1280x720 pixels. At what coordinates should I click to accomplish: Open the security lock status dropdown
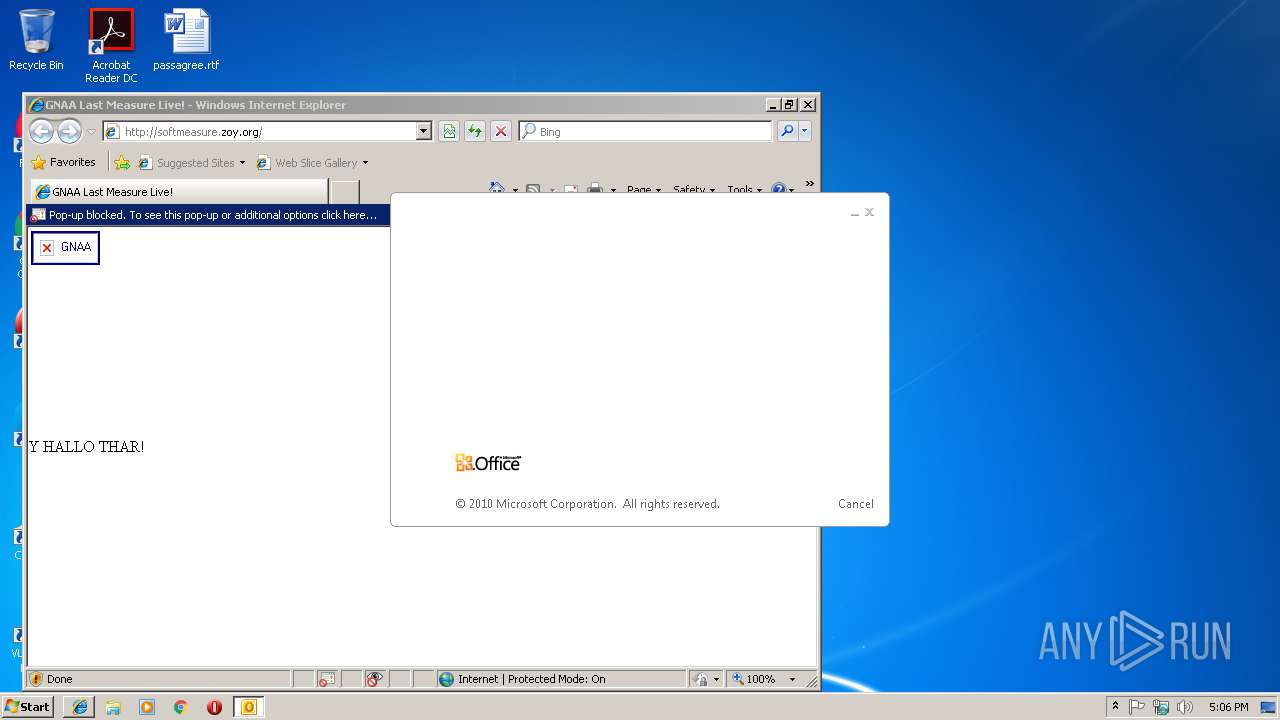(x=706, y=679)
